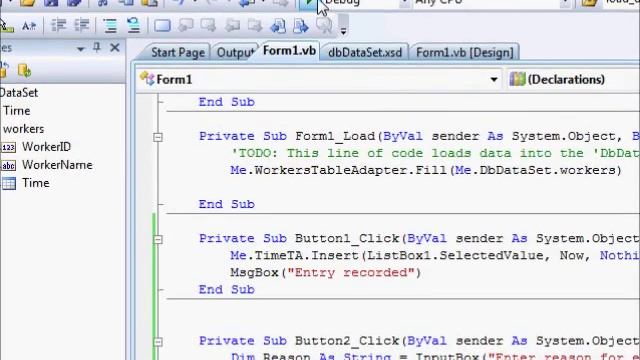Click the Decrease Line Indent icon
The width and height of the screenshot is (640, 360).
click(x=58, y=26)
